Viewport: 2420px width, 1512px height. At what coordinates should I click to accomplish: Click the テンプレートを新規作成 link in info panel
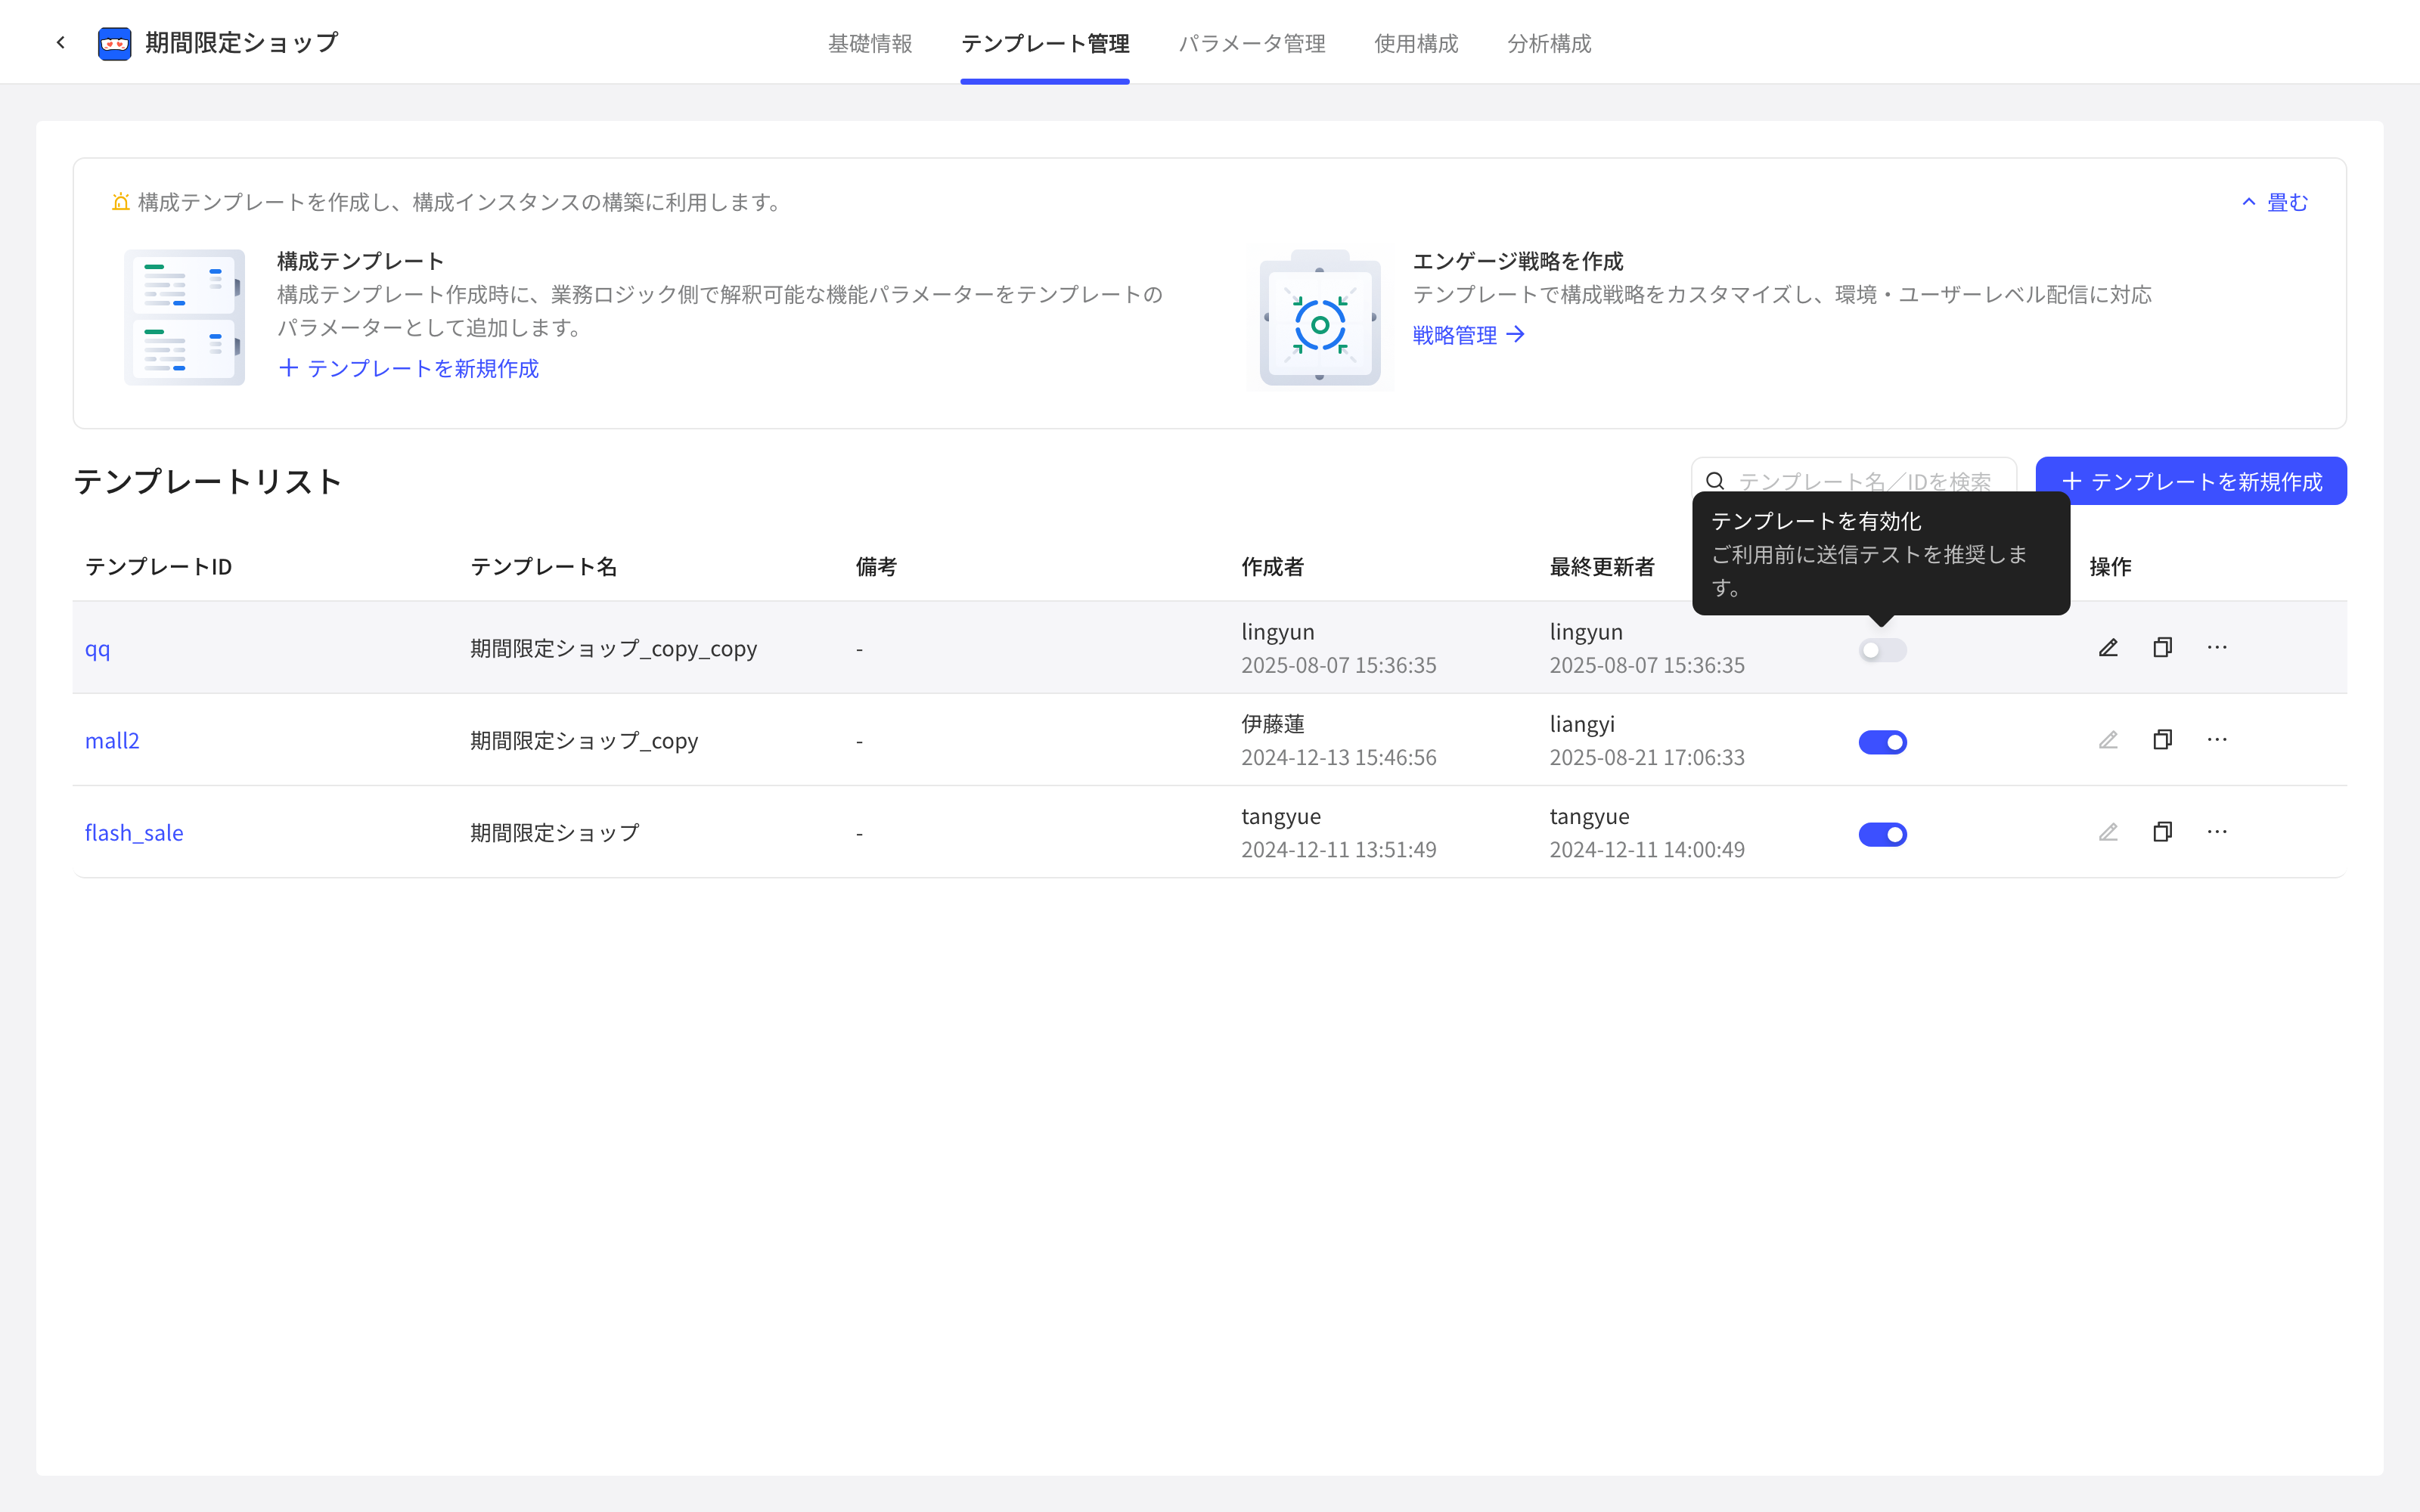409,368
